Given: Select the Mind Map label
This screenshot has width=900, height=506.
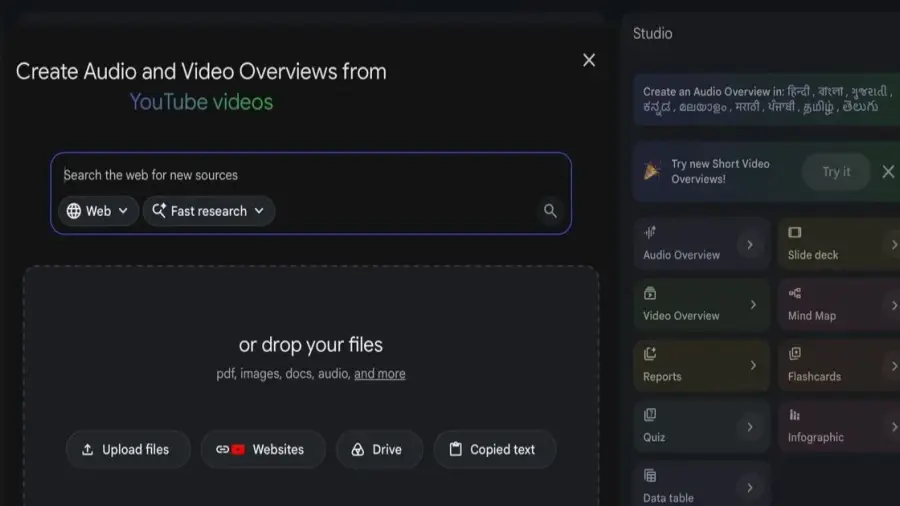Looking at the screenshot, I should pos(812,316).
